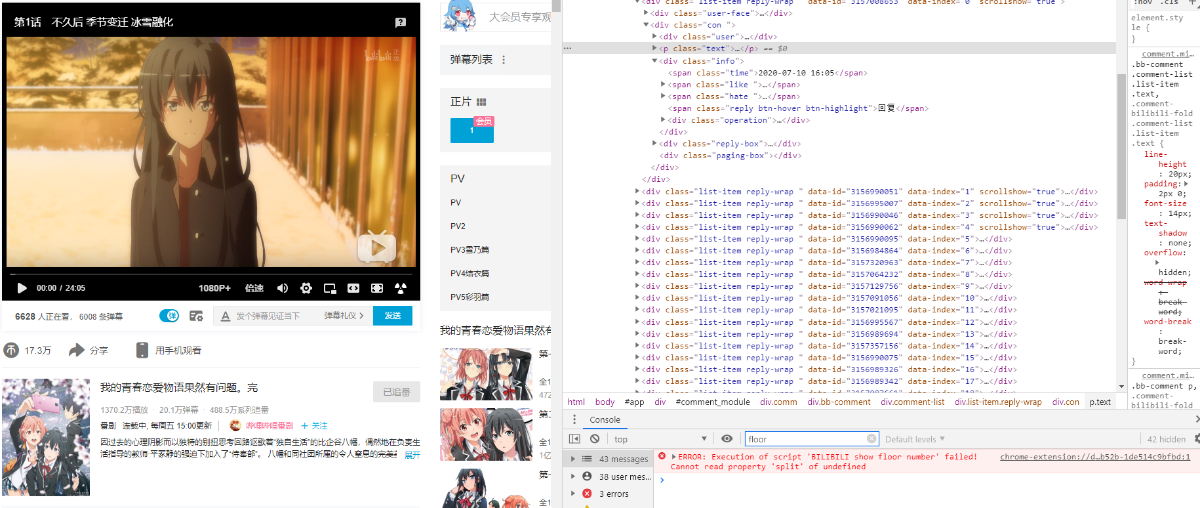1200x508 pixels.
Task: Open the 1080P+ quality selector
Action: click(x=214, y=288)
